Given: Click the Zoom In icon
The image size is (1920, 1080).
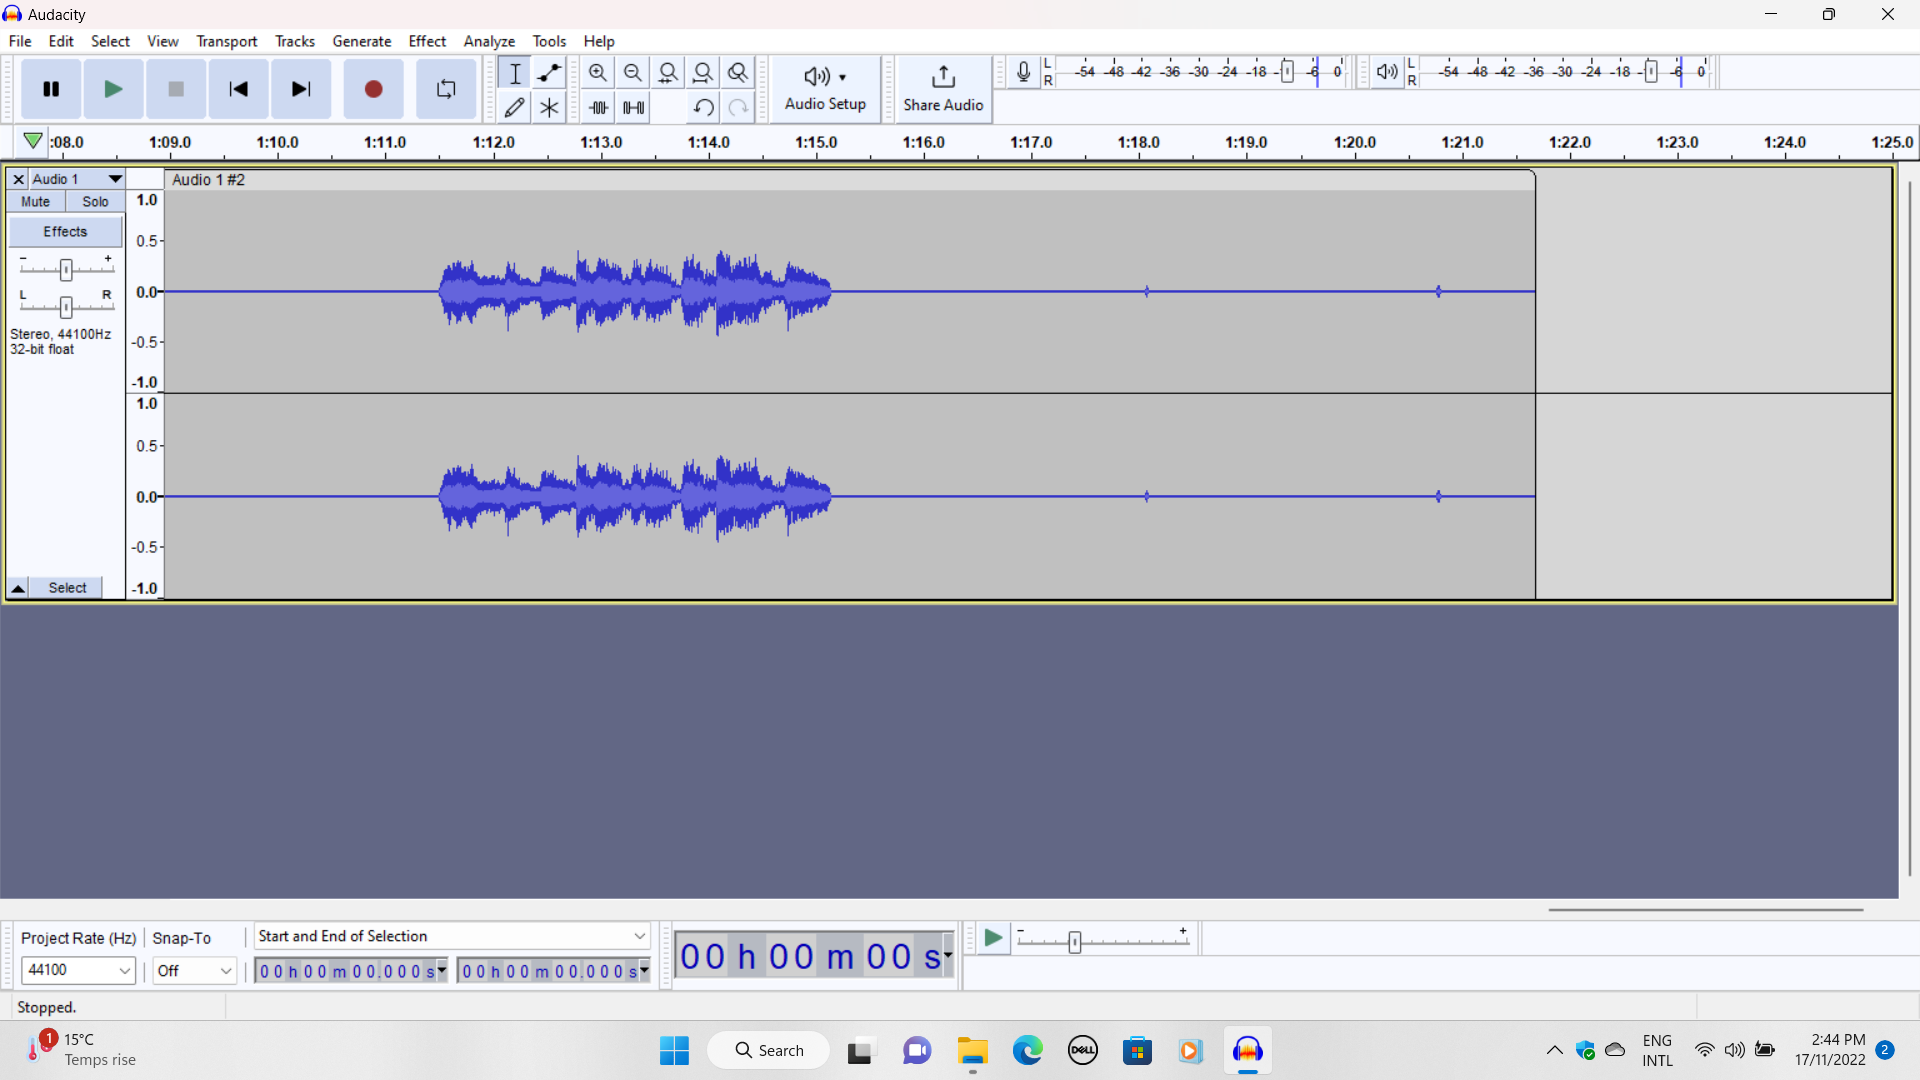Looking at the screenshot, I should [598, 72].
